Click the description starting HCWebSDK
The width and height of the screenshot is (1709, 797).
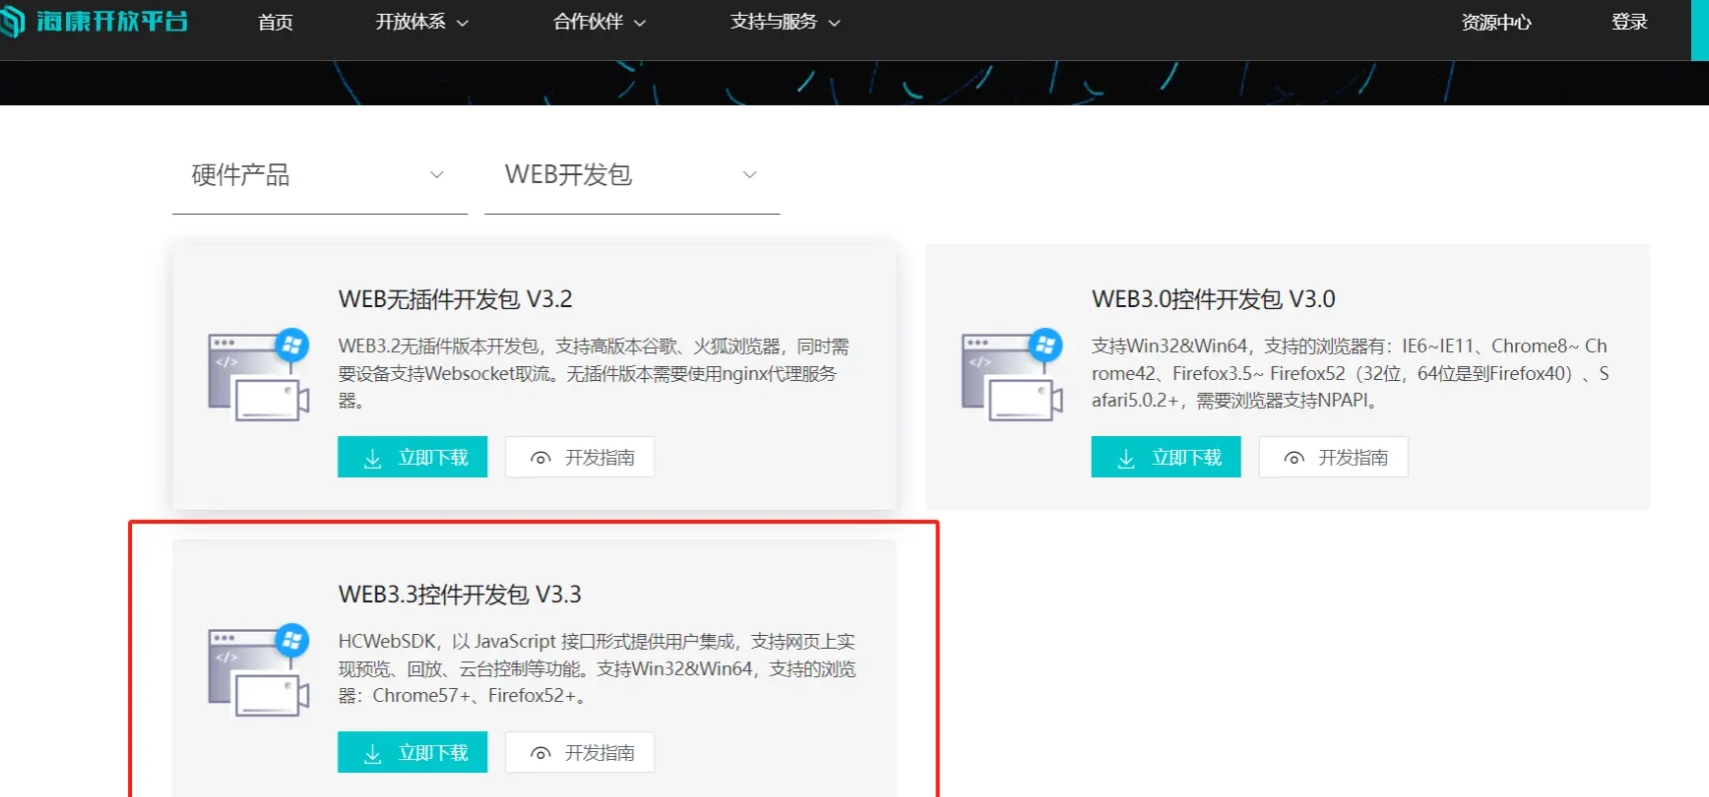pyautogui.click(x=597, y=668)
